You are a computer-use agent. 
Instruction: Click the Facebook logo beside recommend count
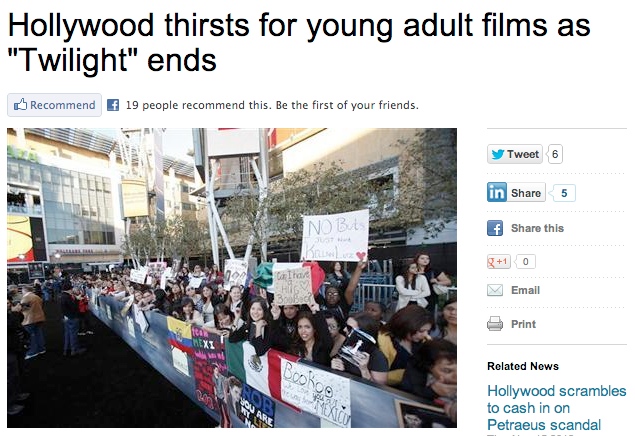113,105
